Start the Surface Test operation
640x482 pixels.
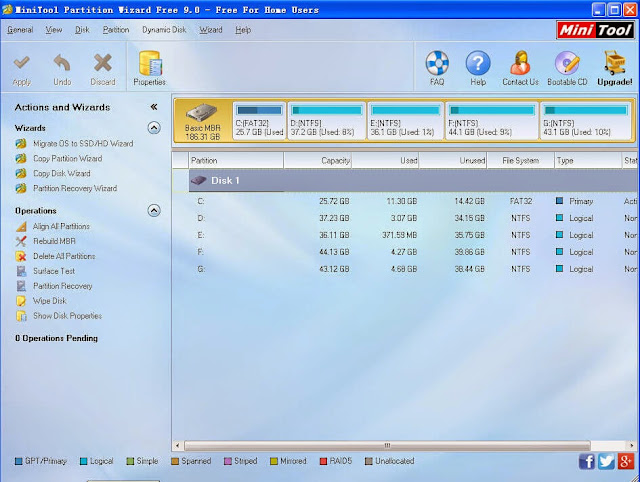point(54,271)
